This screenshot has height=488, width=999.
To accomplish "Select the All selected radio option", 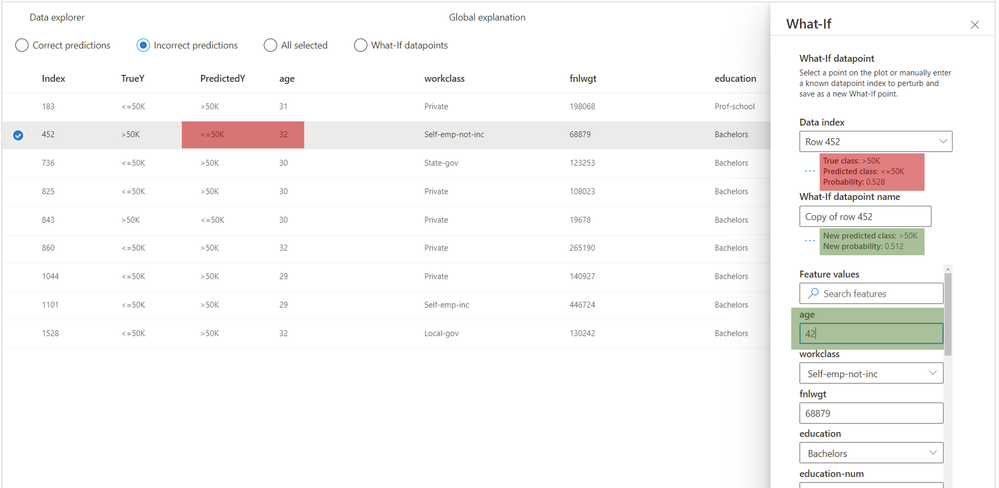I will tap(270, 45).
